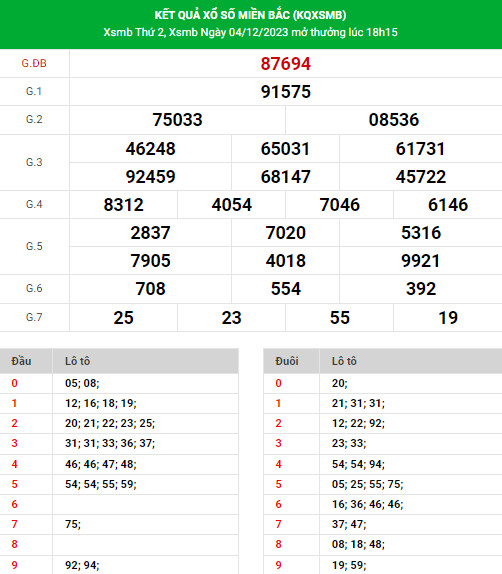Click the Đuôi column header

point(287,361)
